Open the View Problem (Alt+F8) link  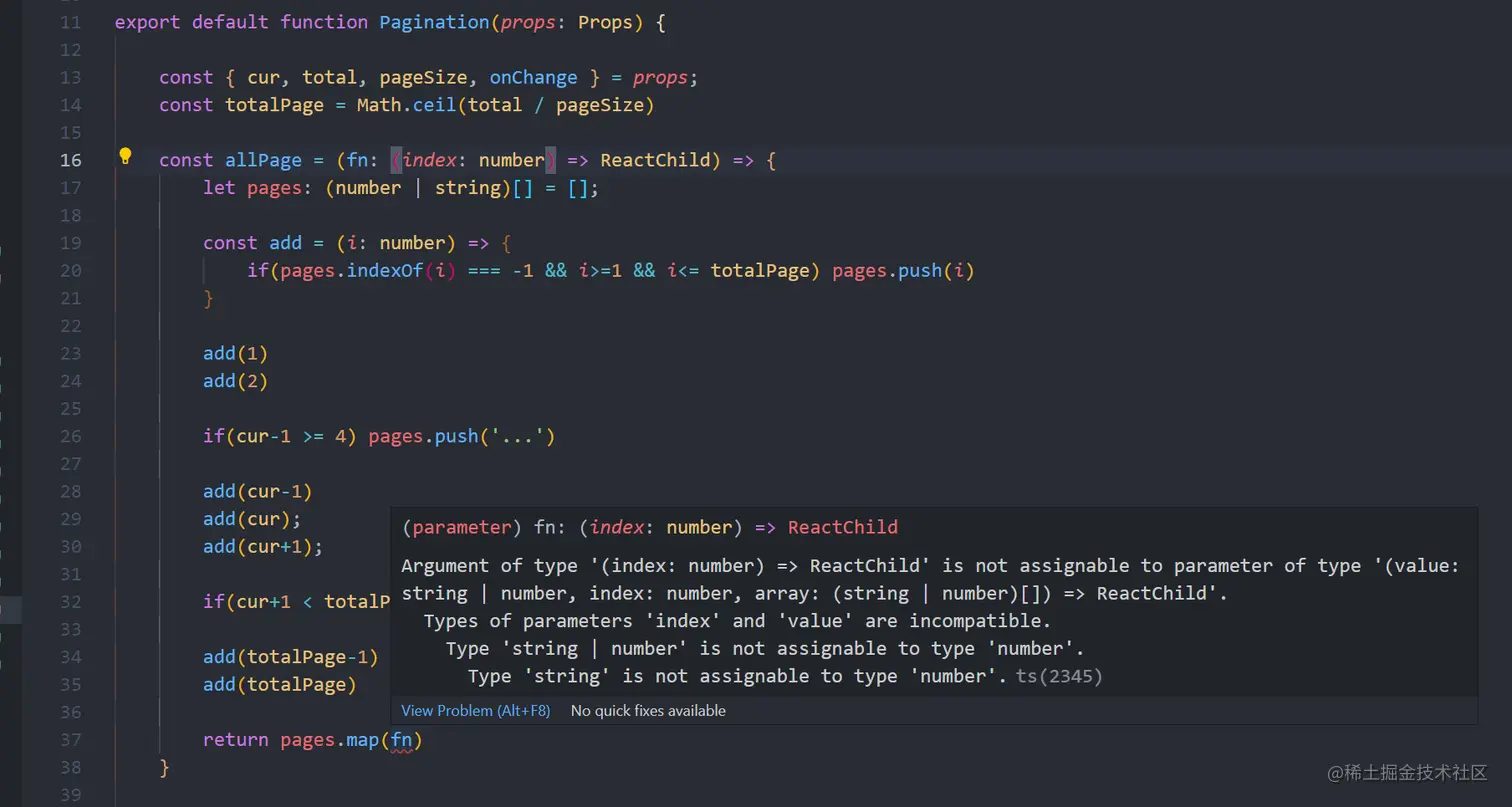[x=476, y=711]
